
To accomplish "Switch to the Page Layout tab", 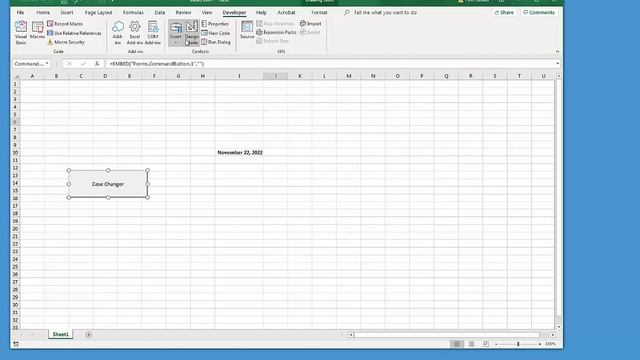I will (98, 12).
